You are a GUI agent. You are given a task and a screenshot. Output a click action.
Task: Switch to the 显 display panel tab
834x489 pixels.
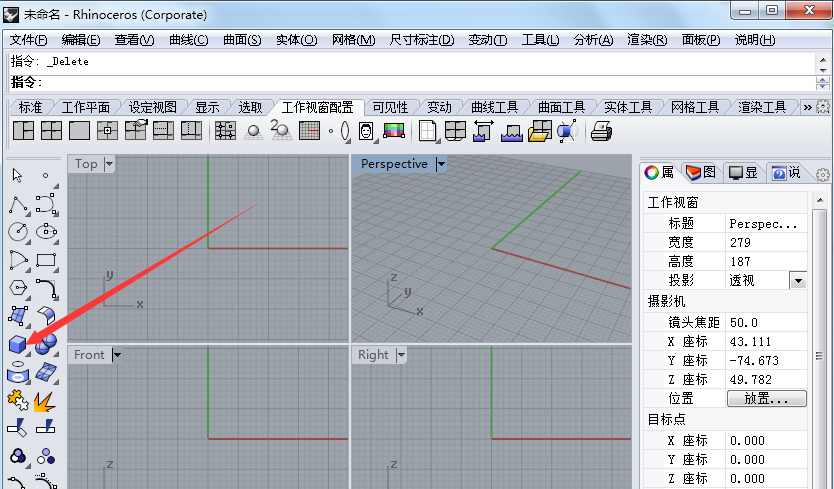744,172
